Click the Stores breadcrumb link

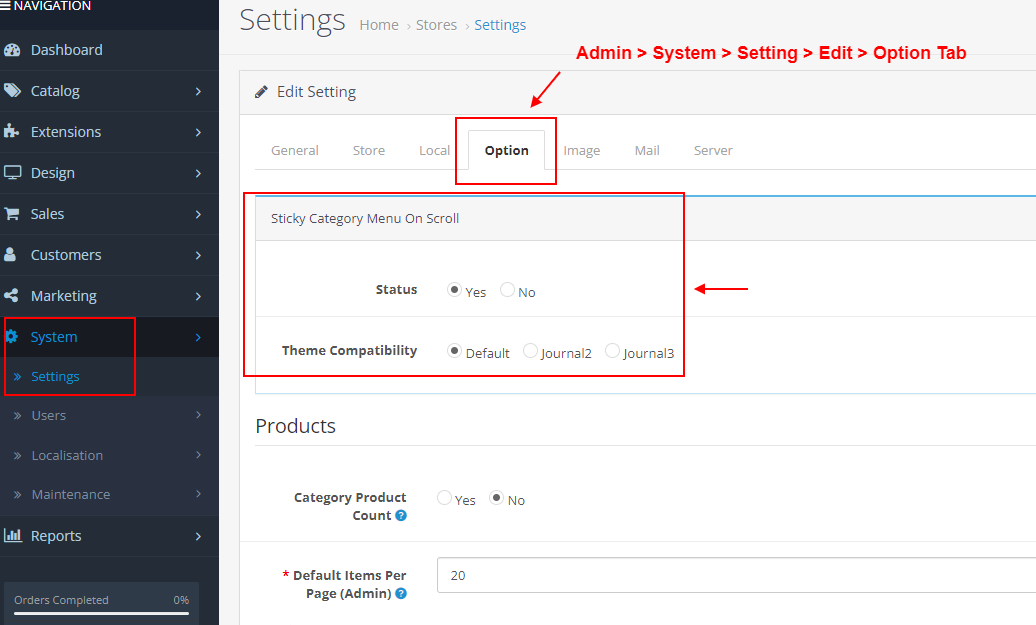coord(436,24)
